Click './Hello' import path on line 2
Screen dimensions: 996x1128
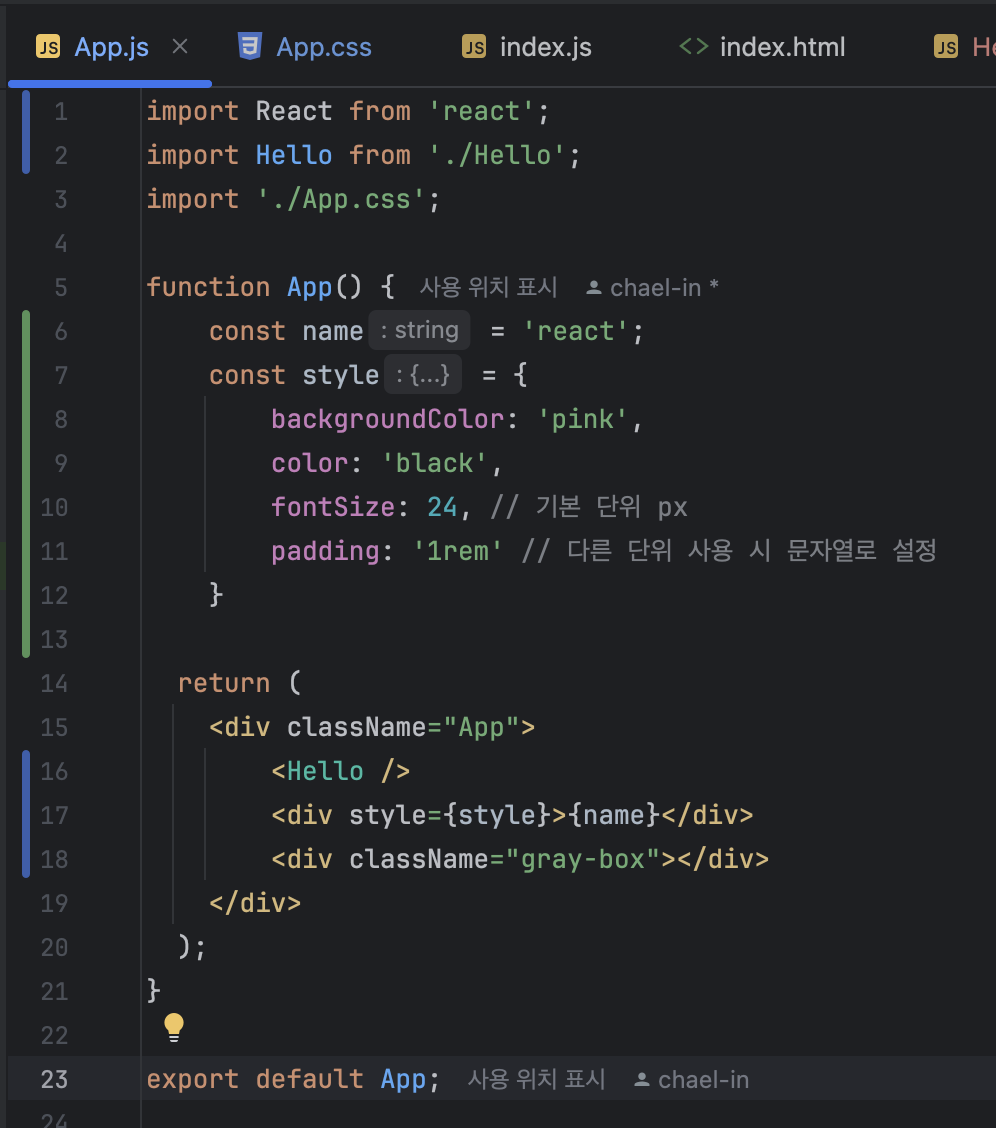[496, 155]
